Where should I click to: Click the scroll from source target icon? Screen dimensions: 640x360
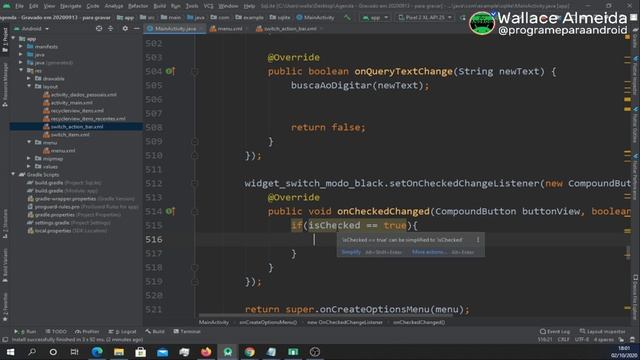[x=99, y=29]
